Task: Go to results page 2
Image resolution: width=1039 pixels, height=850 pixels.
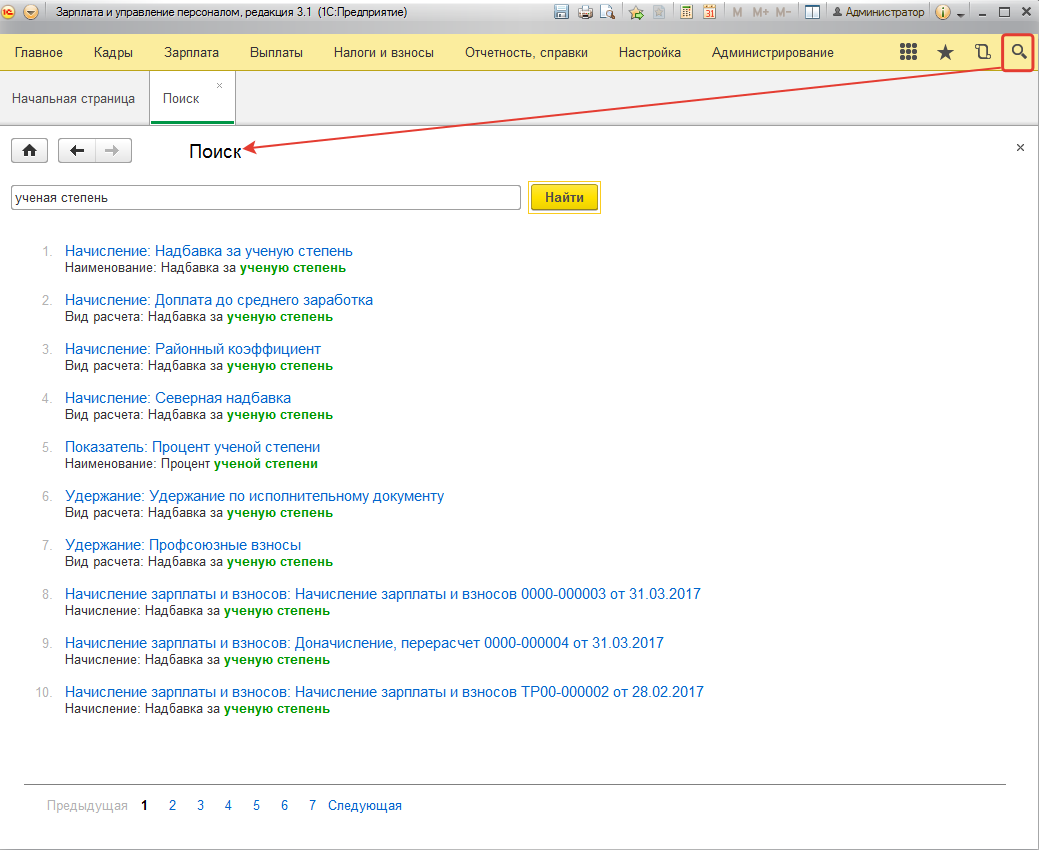Action: click(172, 806)
